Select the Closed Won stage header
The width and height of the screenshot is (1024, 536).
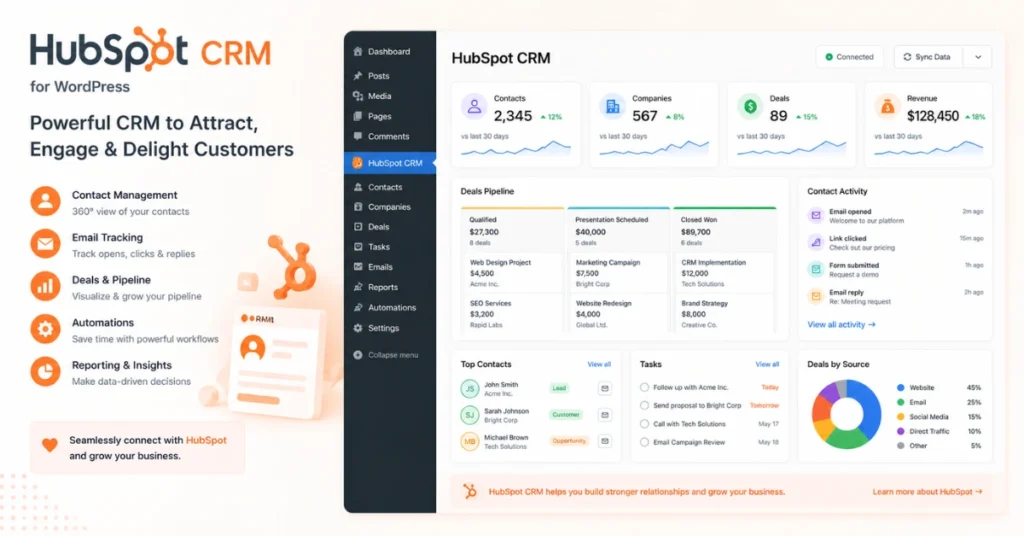tap(725, 229)
